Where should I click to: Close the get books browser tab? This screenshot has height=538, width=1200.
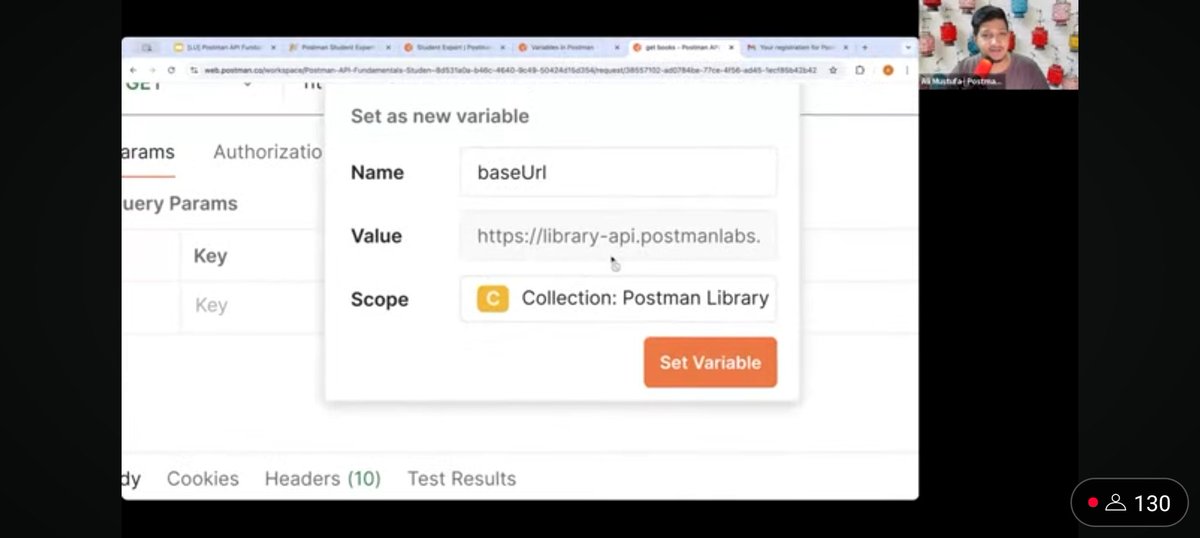pyautogui.click(x=732, y=47)
